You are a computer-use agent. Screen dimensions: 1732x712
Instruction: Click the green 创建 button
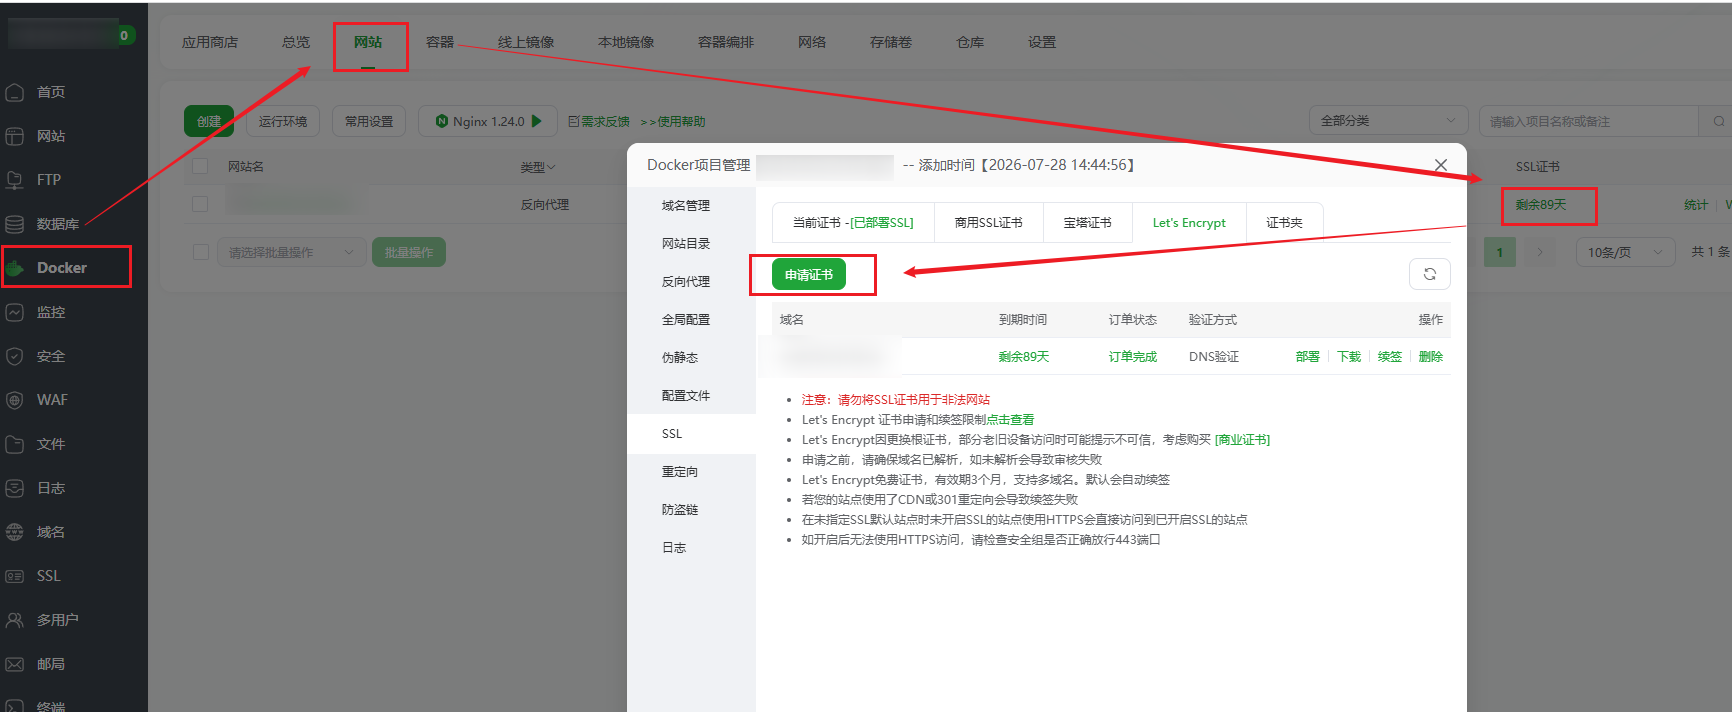[209, 121]
